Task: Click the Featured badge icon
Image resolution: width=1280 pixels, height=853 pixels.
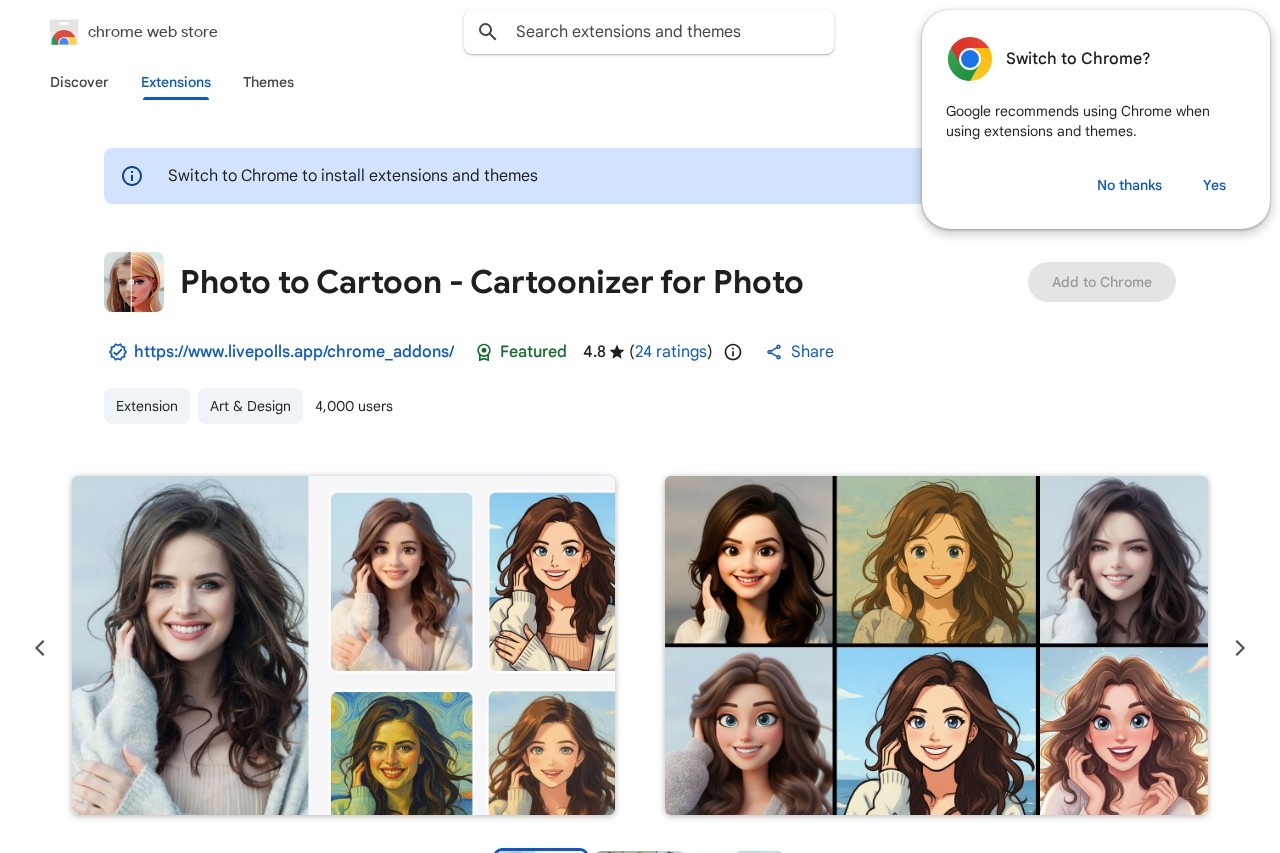Action: click(484, 352)
